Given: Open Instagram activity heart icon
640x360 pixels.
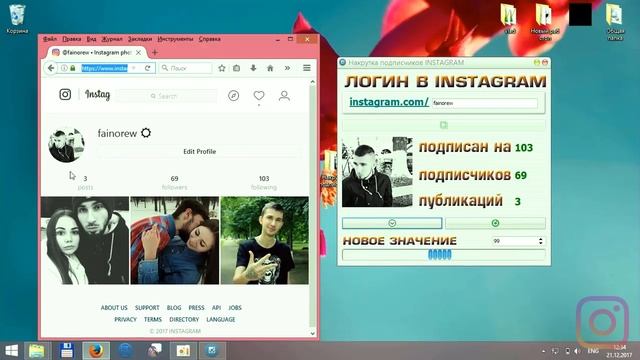Looking at the screenshot, I should 259,96.
